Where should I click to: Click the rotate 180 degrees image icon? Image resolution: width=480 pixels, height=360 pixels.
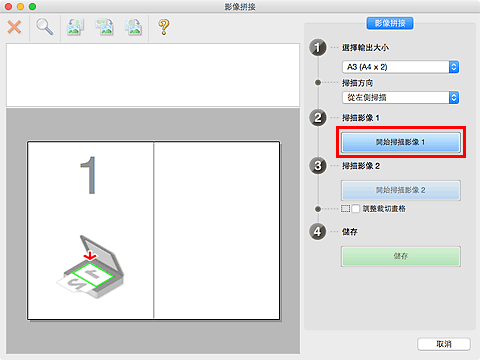(134, 27)
